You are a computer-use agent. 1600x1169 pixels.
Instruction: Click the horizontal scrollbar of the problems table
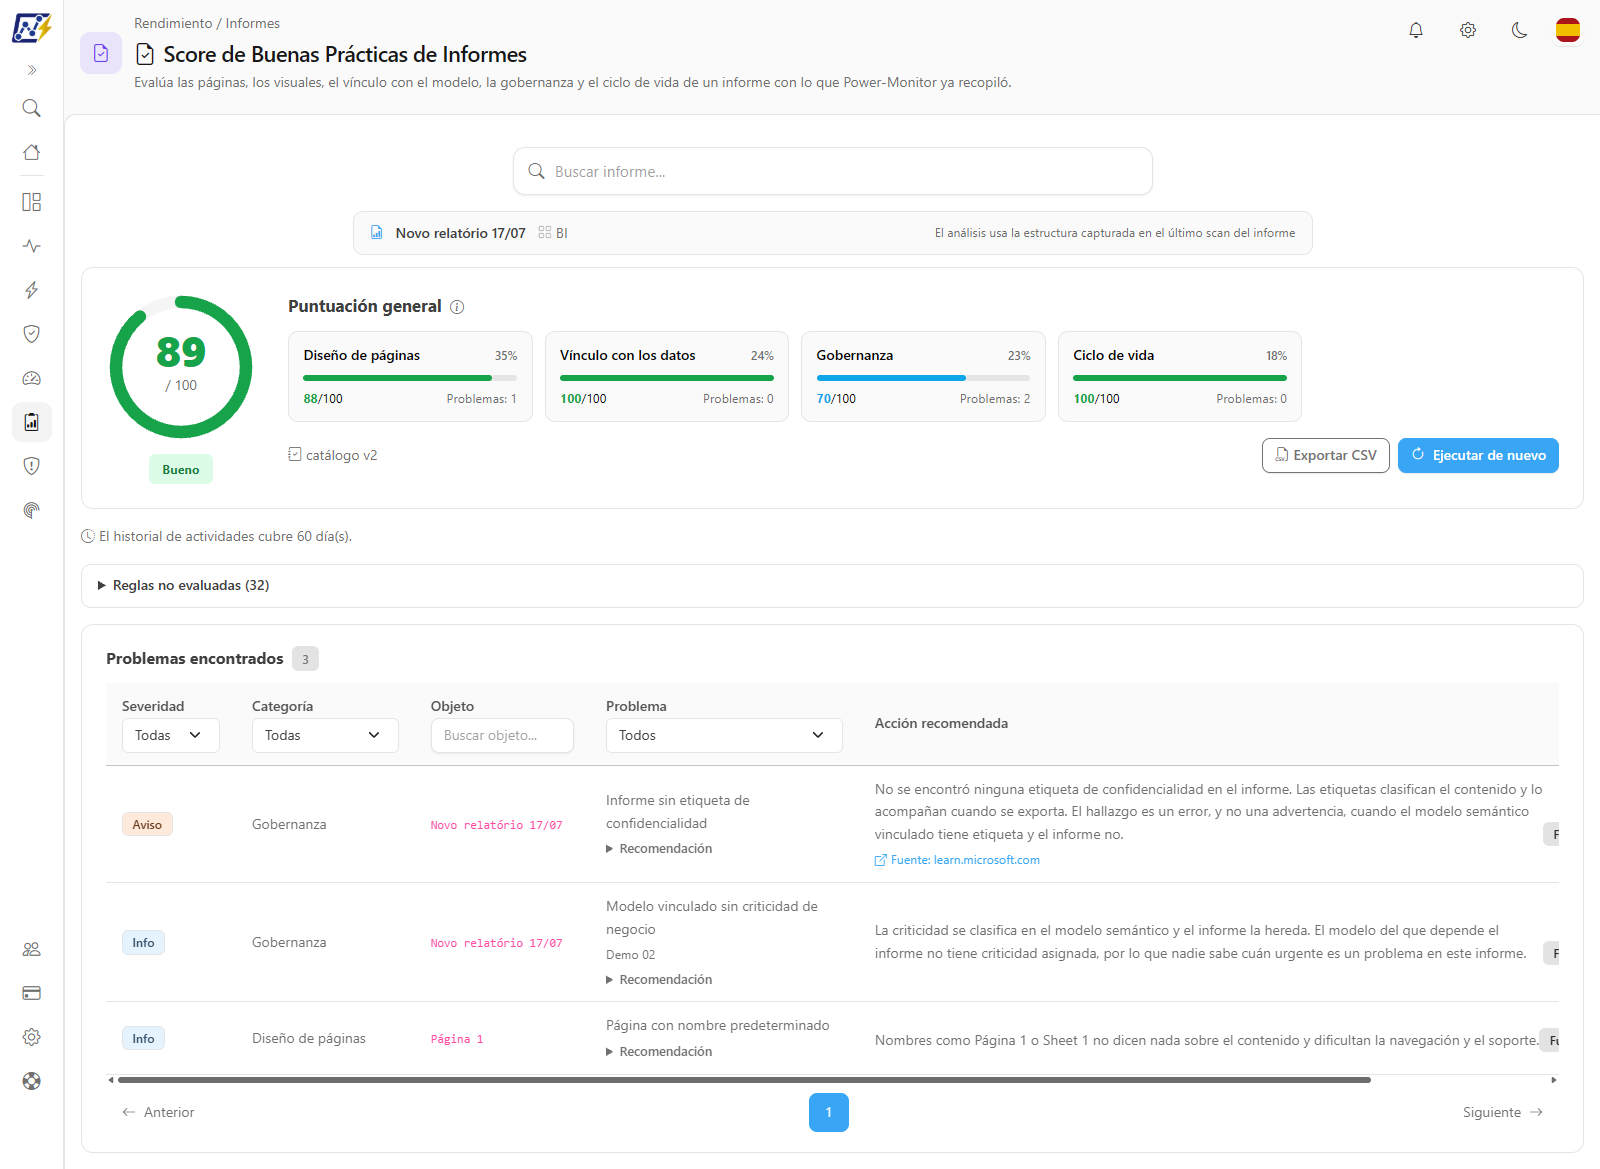coord(744,1080)
